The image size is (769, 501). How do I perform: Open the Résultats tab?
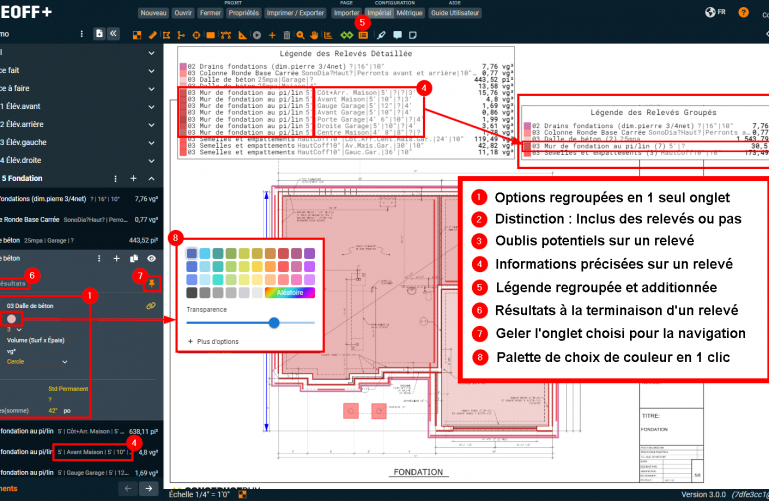(x=12, y=283)
